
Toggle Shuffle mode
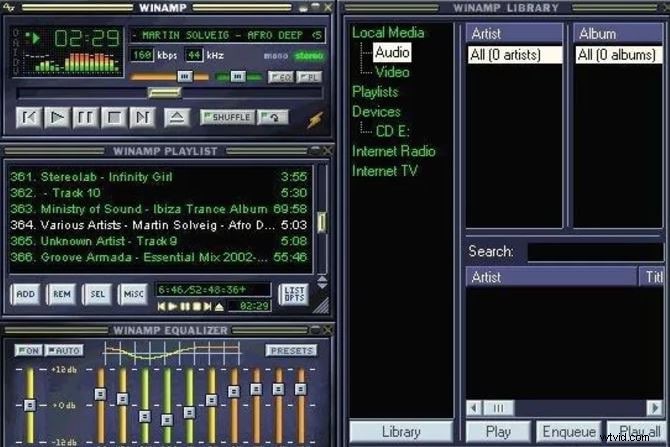coord(227,117)
